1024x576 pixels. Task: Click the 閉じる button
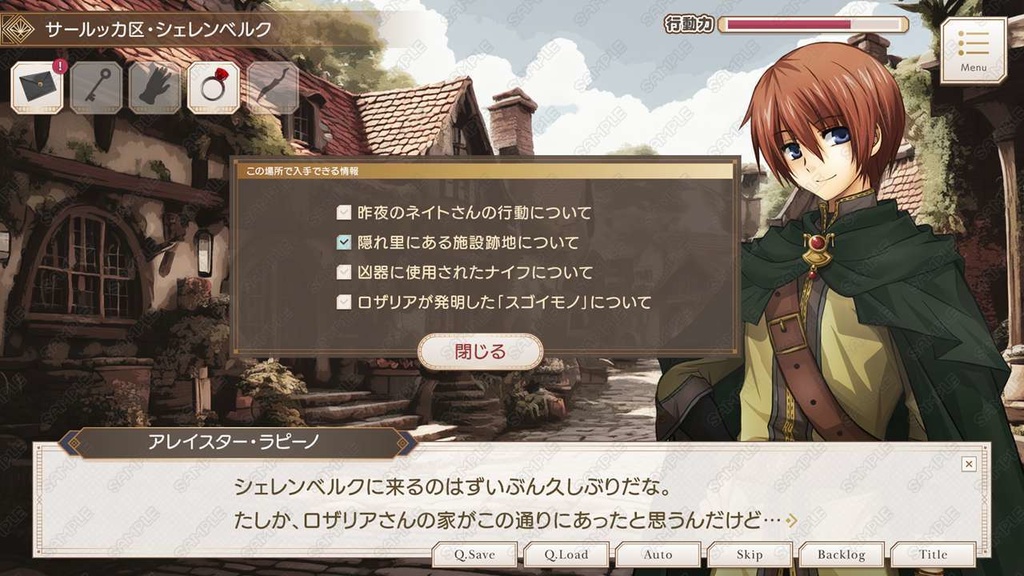[x=481, y=351]
